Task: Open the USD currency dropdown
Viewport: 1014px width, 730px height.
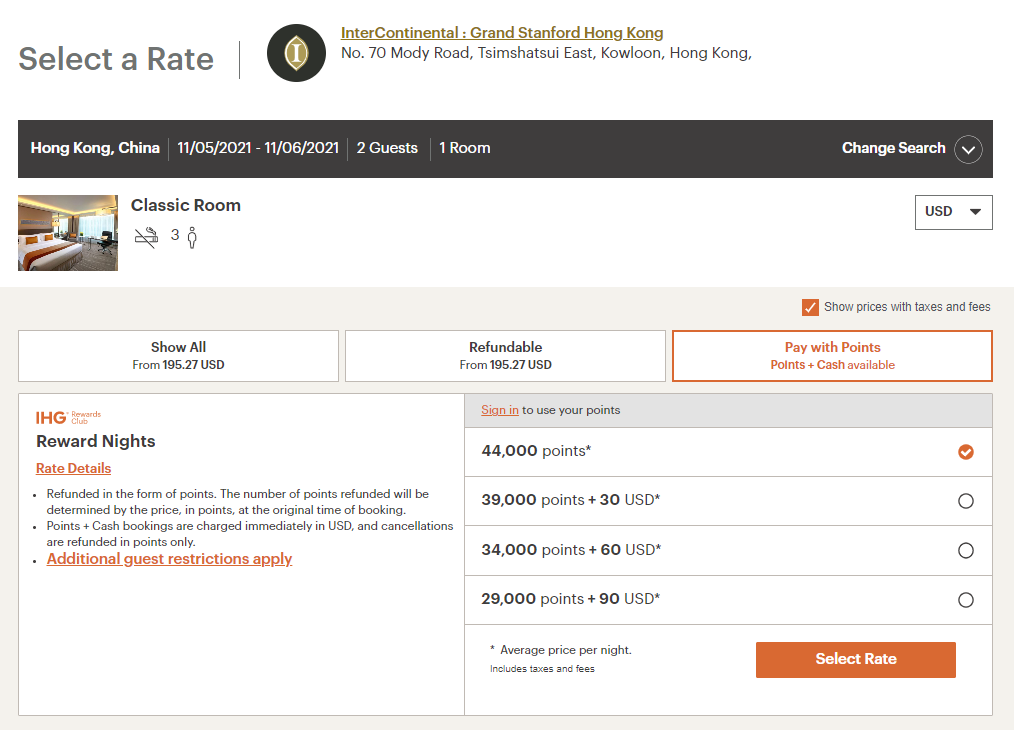Action: click(x=953, y=212)
